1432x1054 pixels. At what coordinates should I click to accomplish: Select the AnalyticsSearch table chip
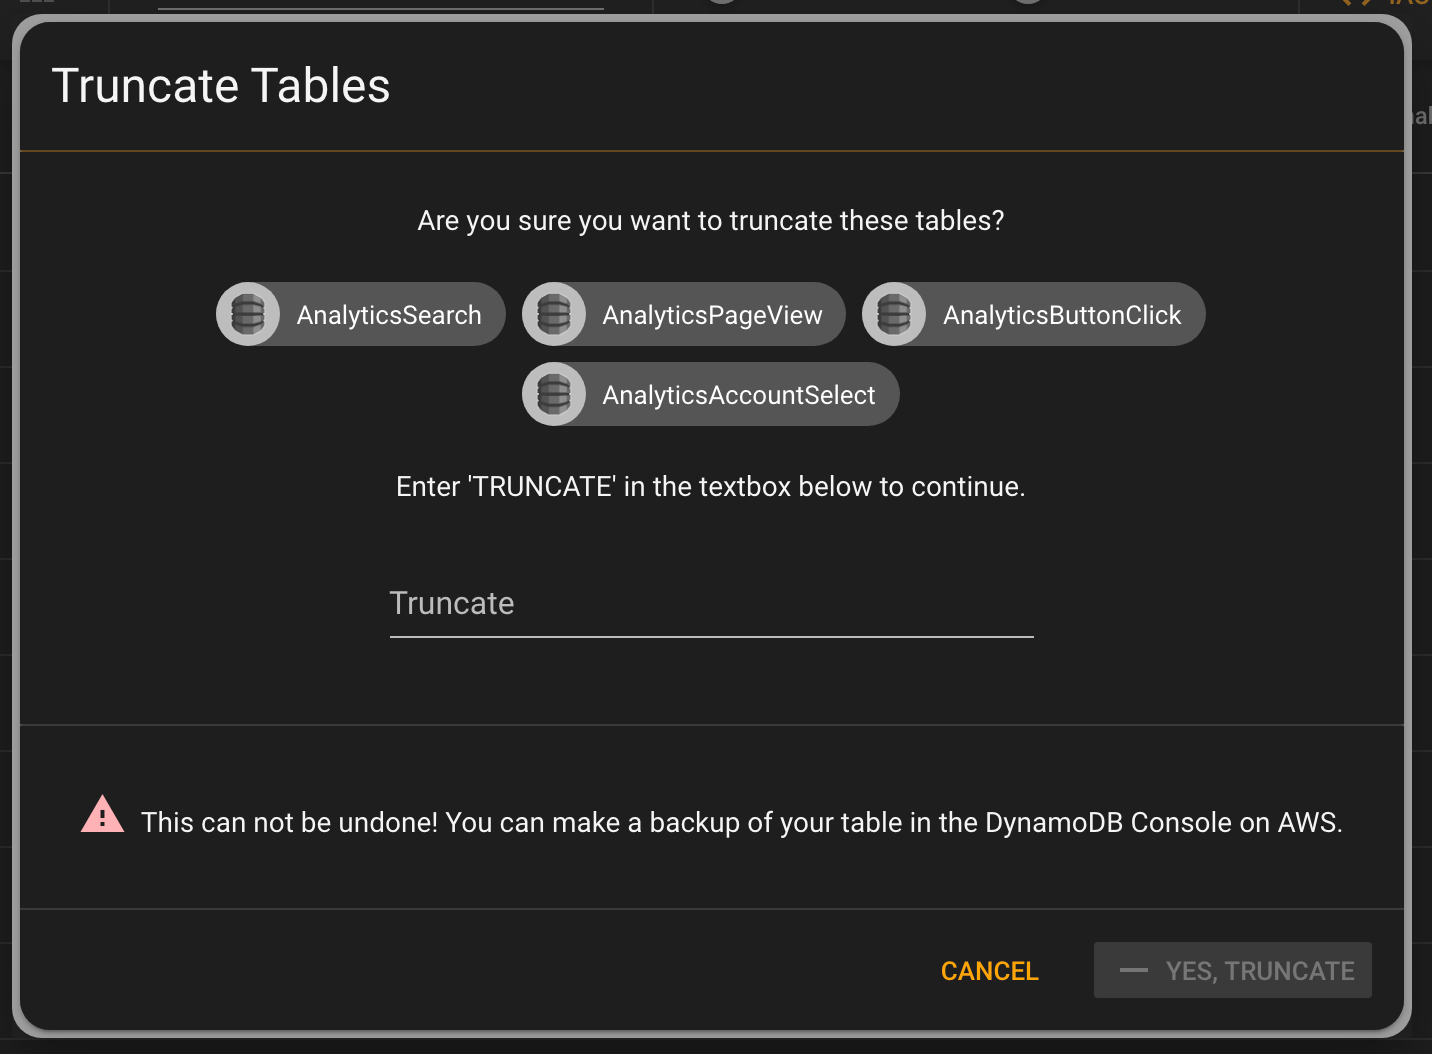tap(361, 314)
